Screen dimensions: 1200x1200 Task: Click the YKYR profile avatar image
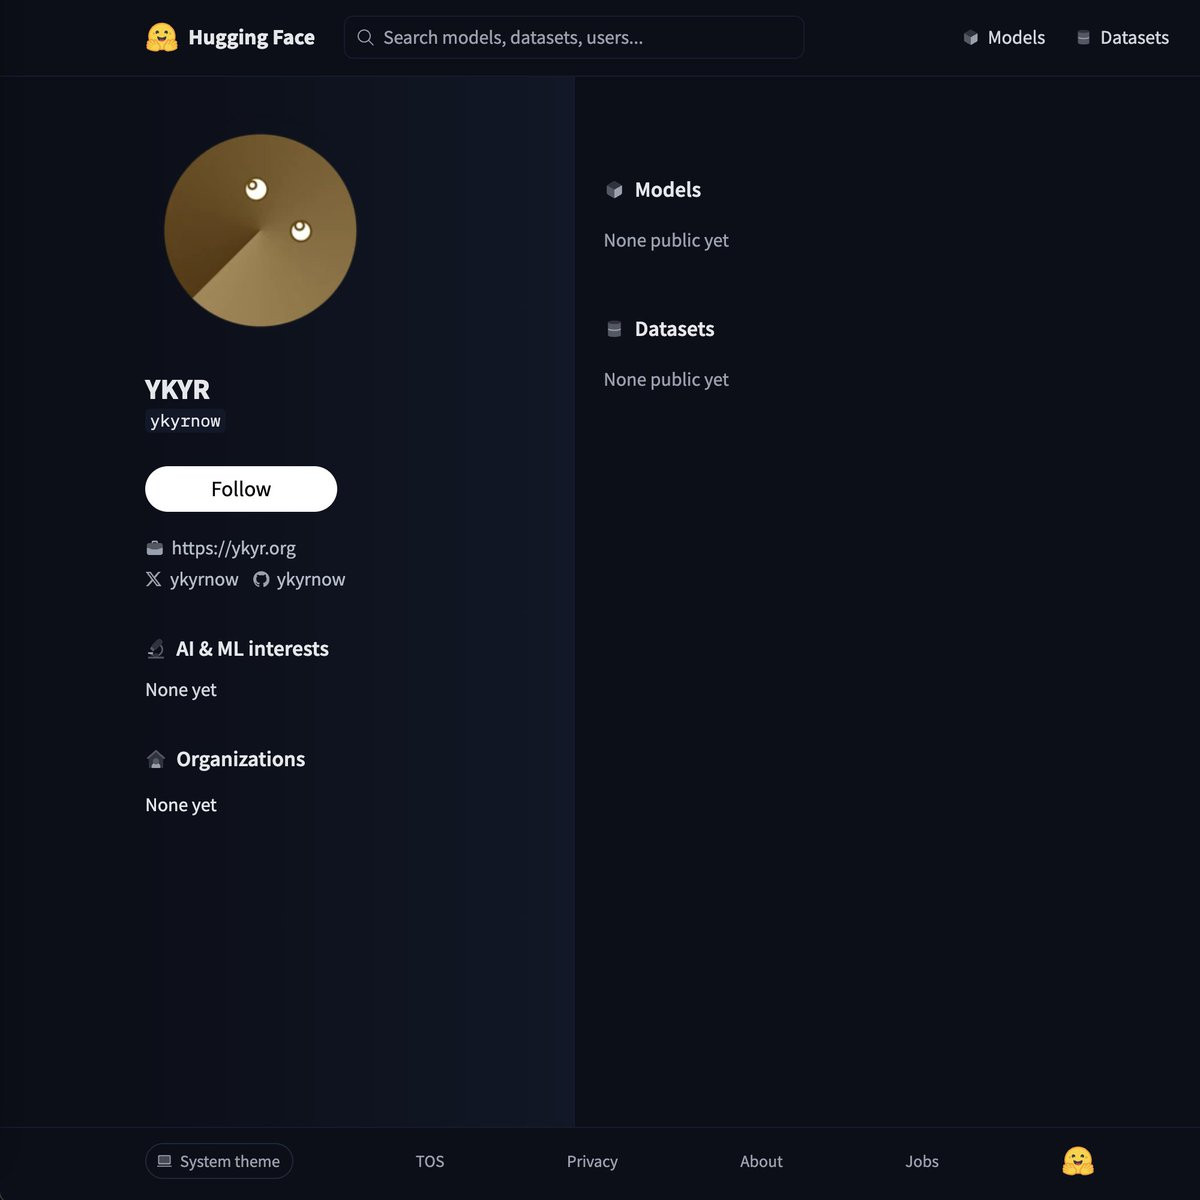pos(260,230)
